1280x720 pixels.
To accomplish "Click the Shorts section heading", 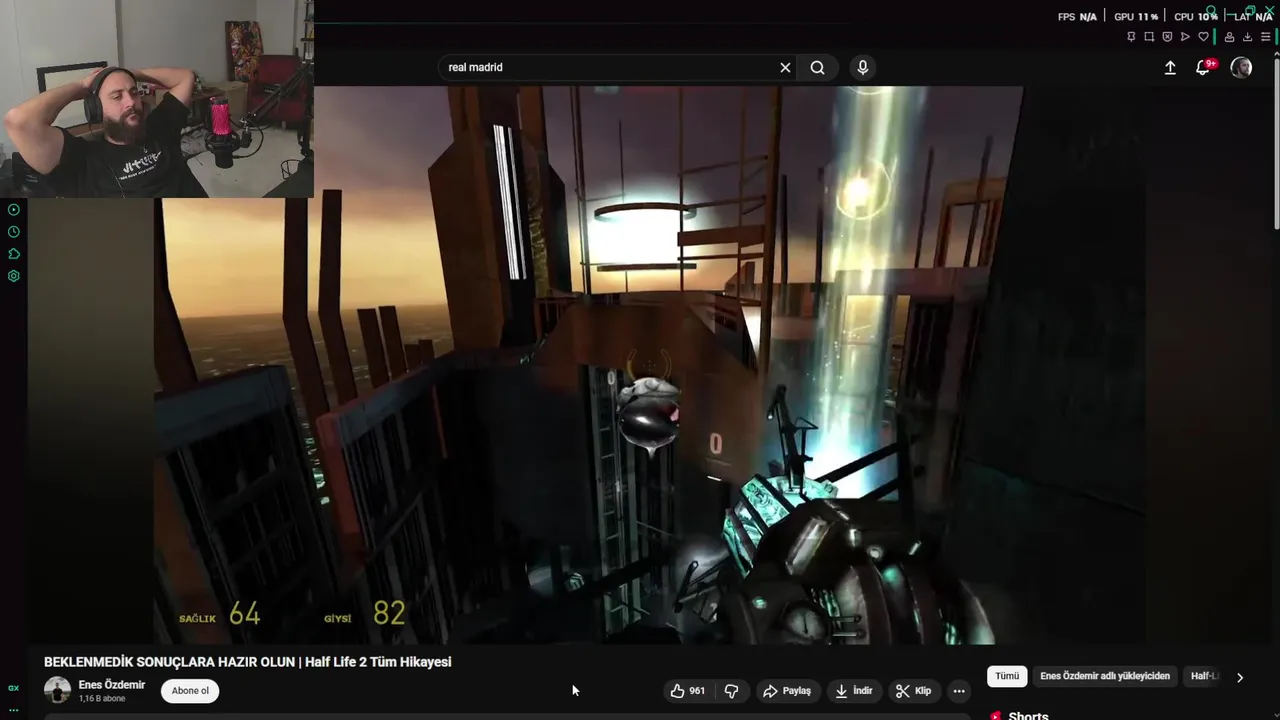I will (1028, 715).
